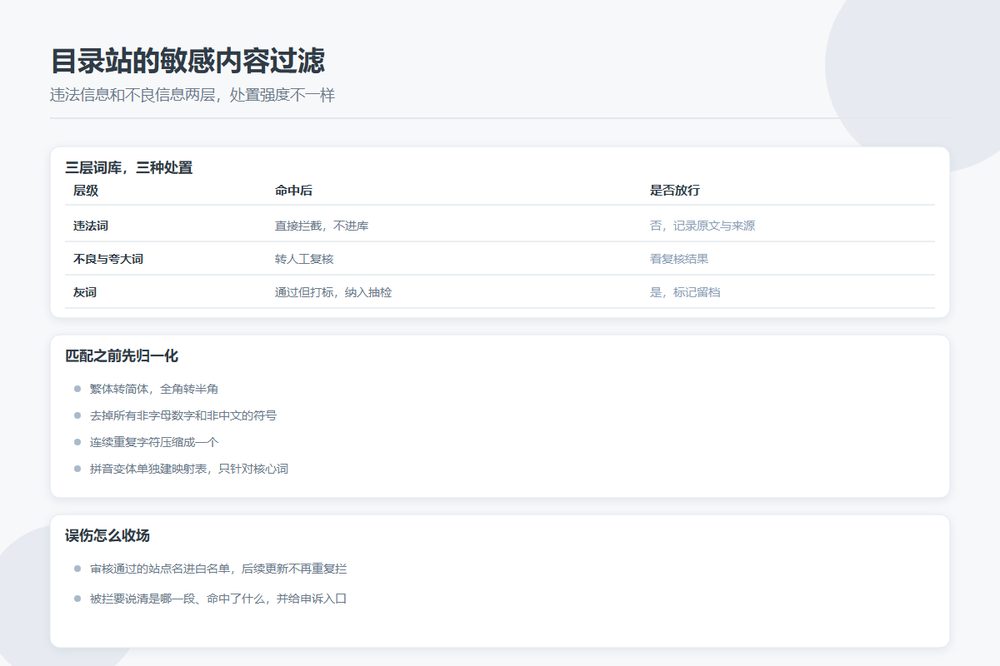Click the column header 层级
The image size is (1000, 666).
[86, 190]
